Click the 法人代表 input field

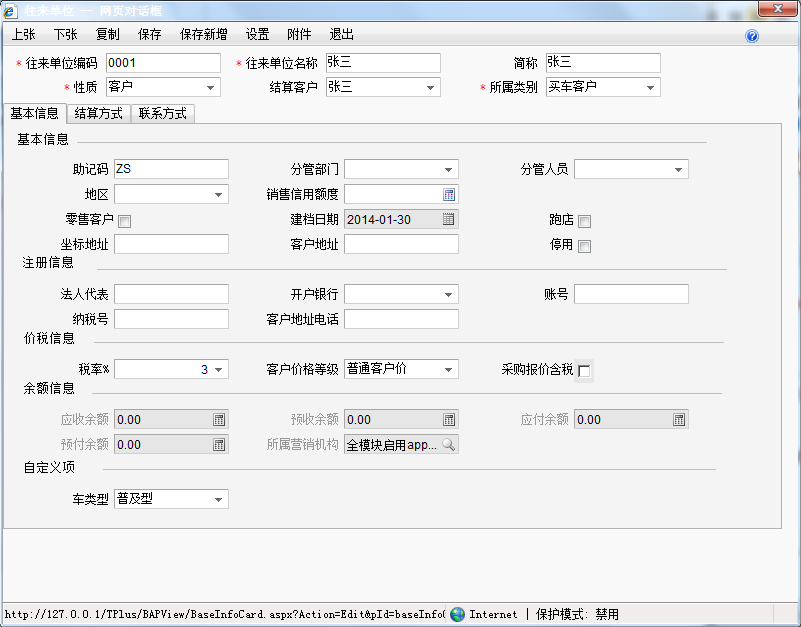171,294
